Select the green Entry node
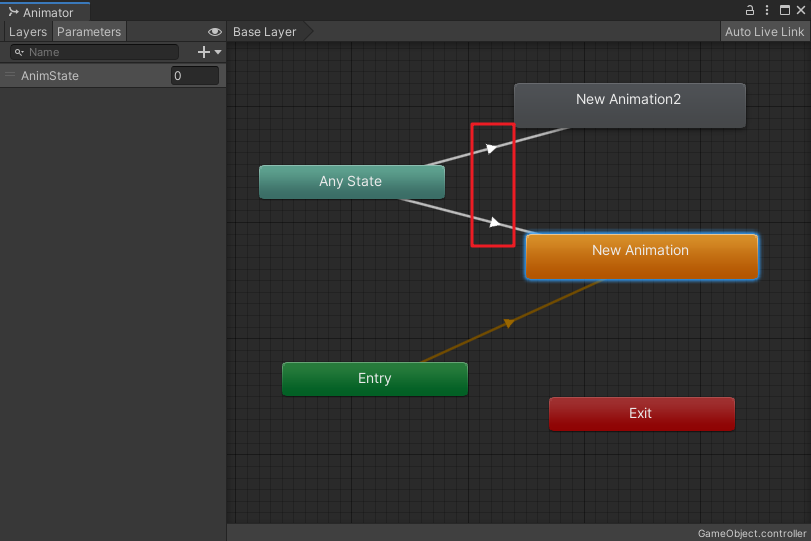The height and width of the screenshot is (541, 811). coord(374,379)
